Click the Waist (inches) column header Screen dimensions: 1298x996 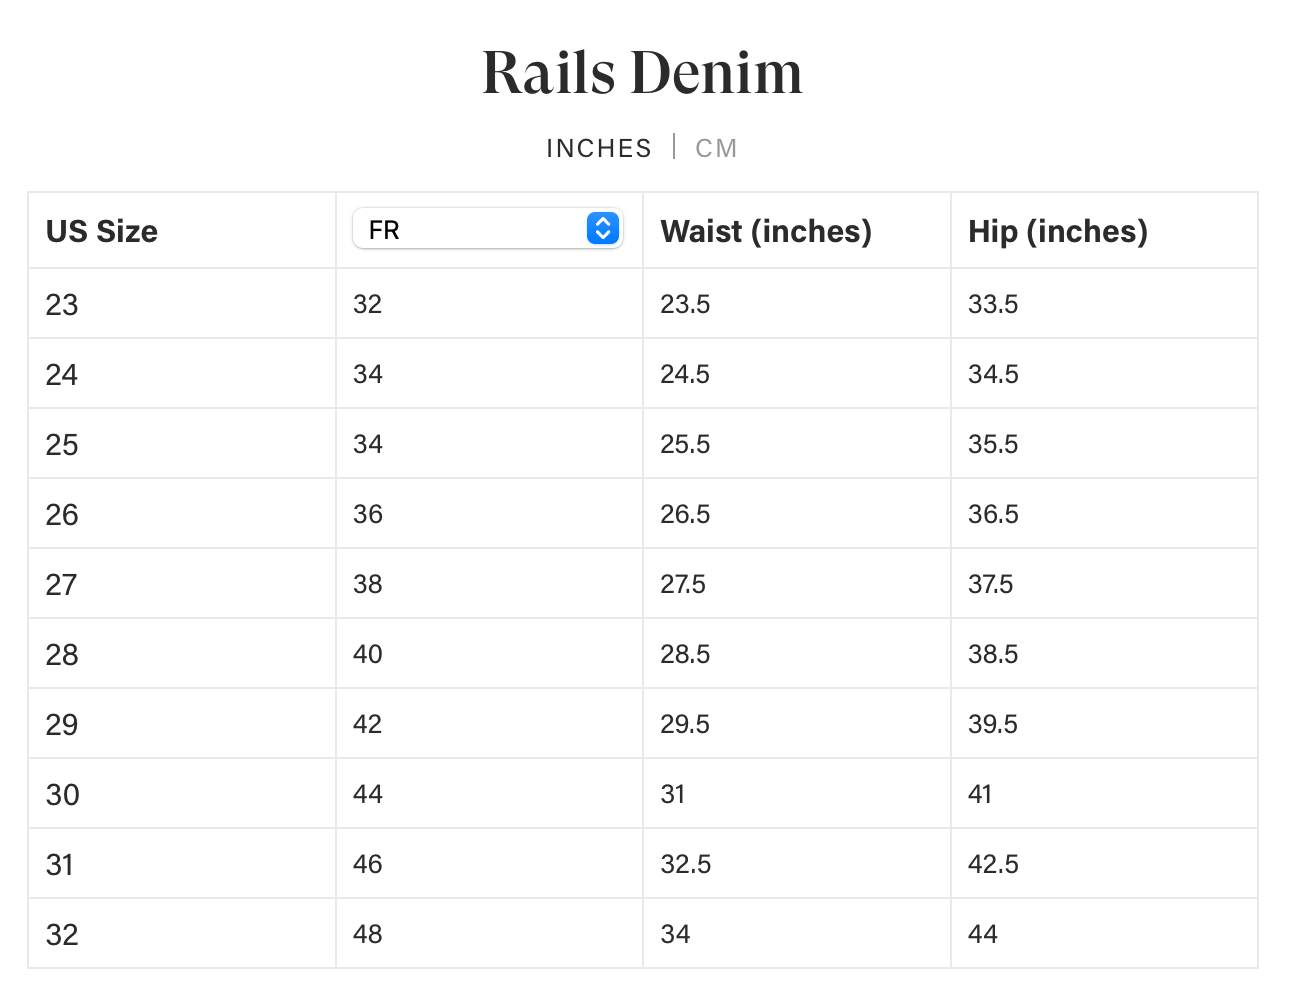766,232
